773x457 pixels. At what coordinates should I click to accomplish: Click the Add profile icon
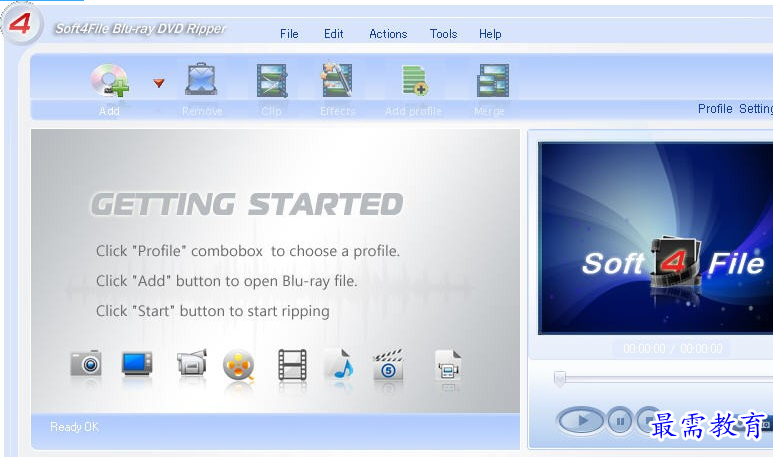point(414,80)
